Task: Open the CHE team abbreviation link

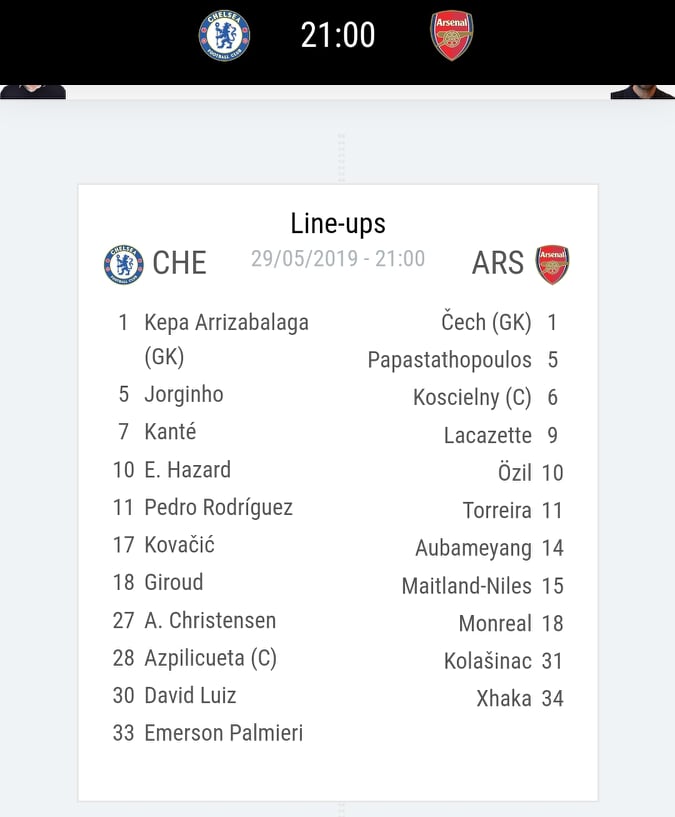Action: pos(179,263)
